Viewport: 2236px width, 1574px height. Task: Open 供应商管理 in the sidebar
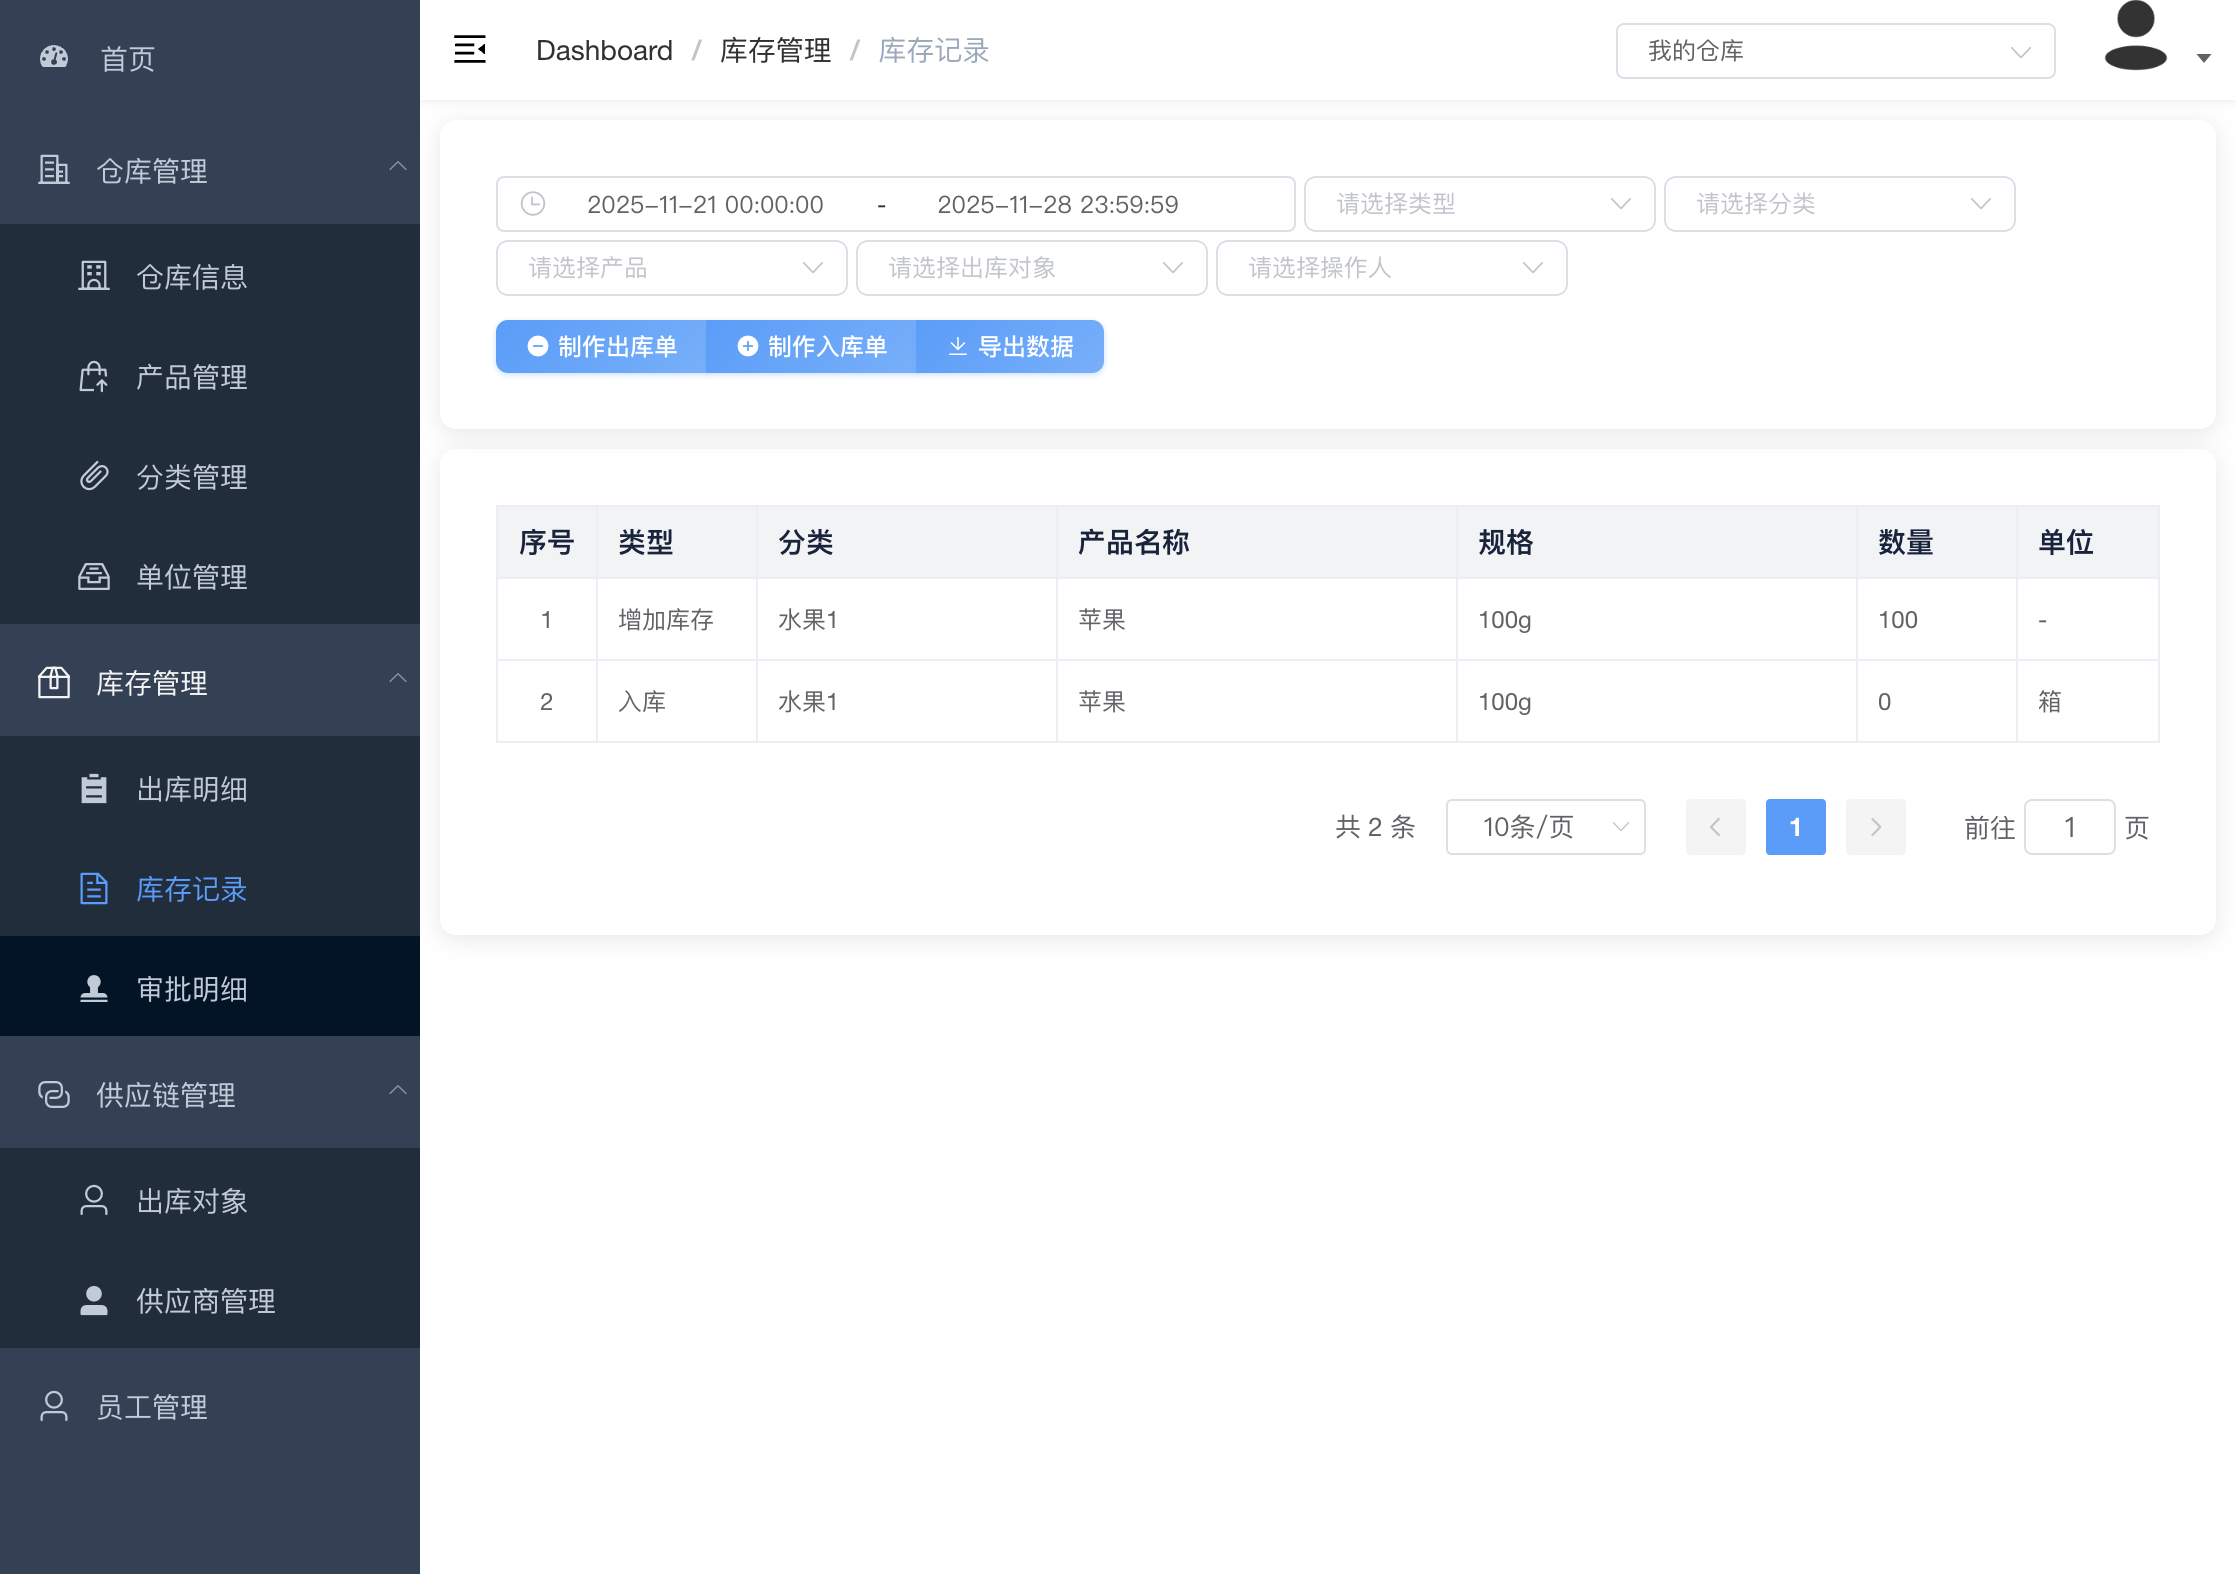(x=204, y=1301)
